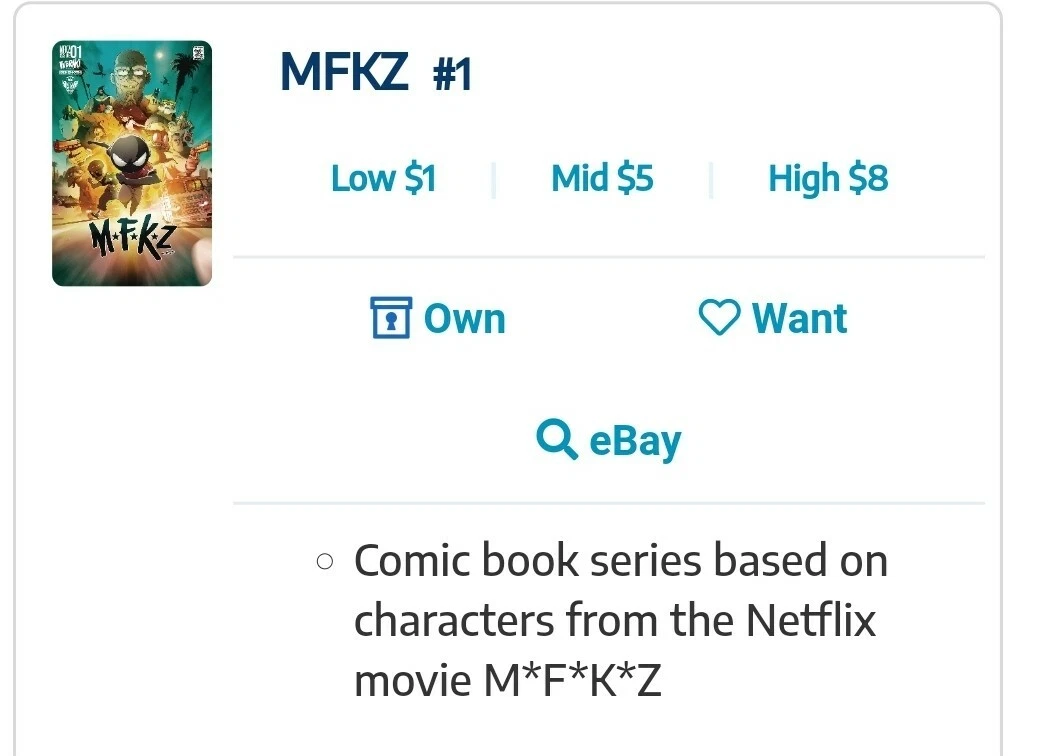This screenshot has width=1047, height=756.
Task: Click the M*F*K*Z logo on the cover
Action: [x=132, y=239]
